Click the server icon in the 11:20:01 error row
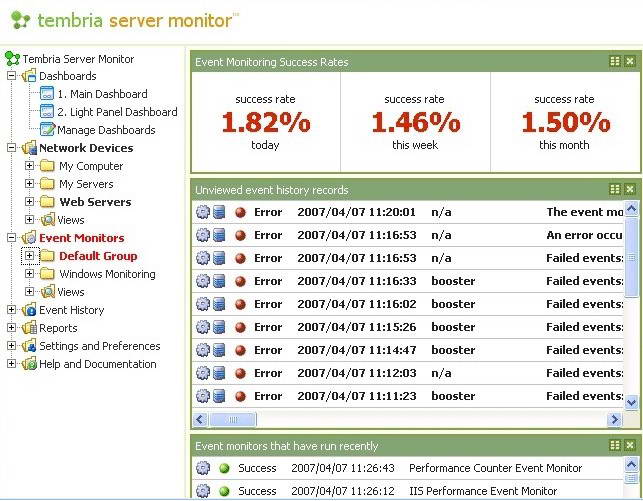Screen dimensions: 643x501 (219, 212)
